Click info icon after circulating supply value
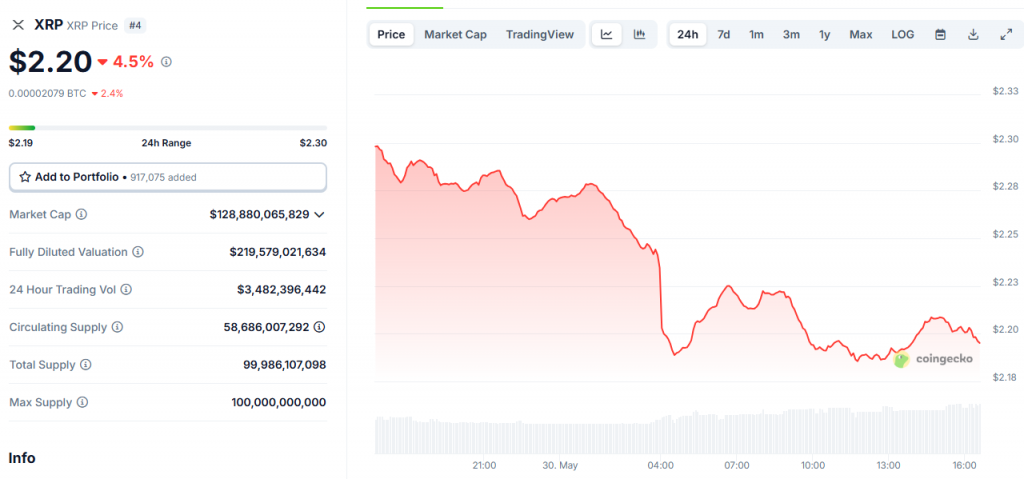Viewport: 1024px width, 479px height. (319, 327)
